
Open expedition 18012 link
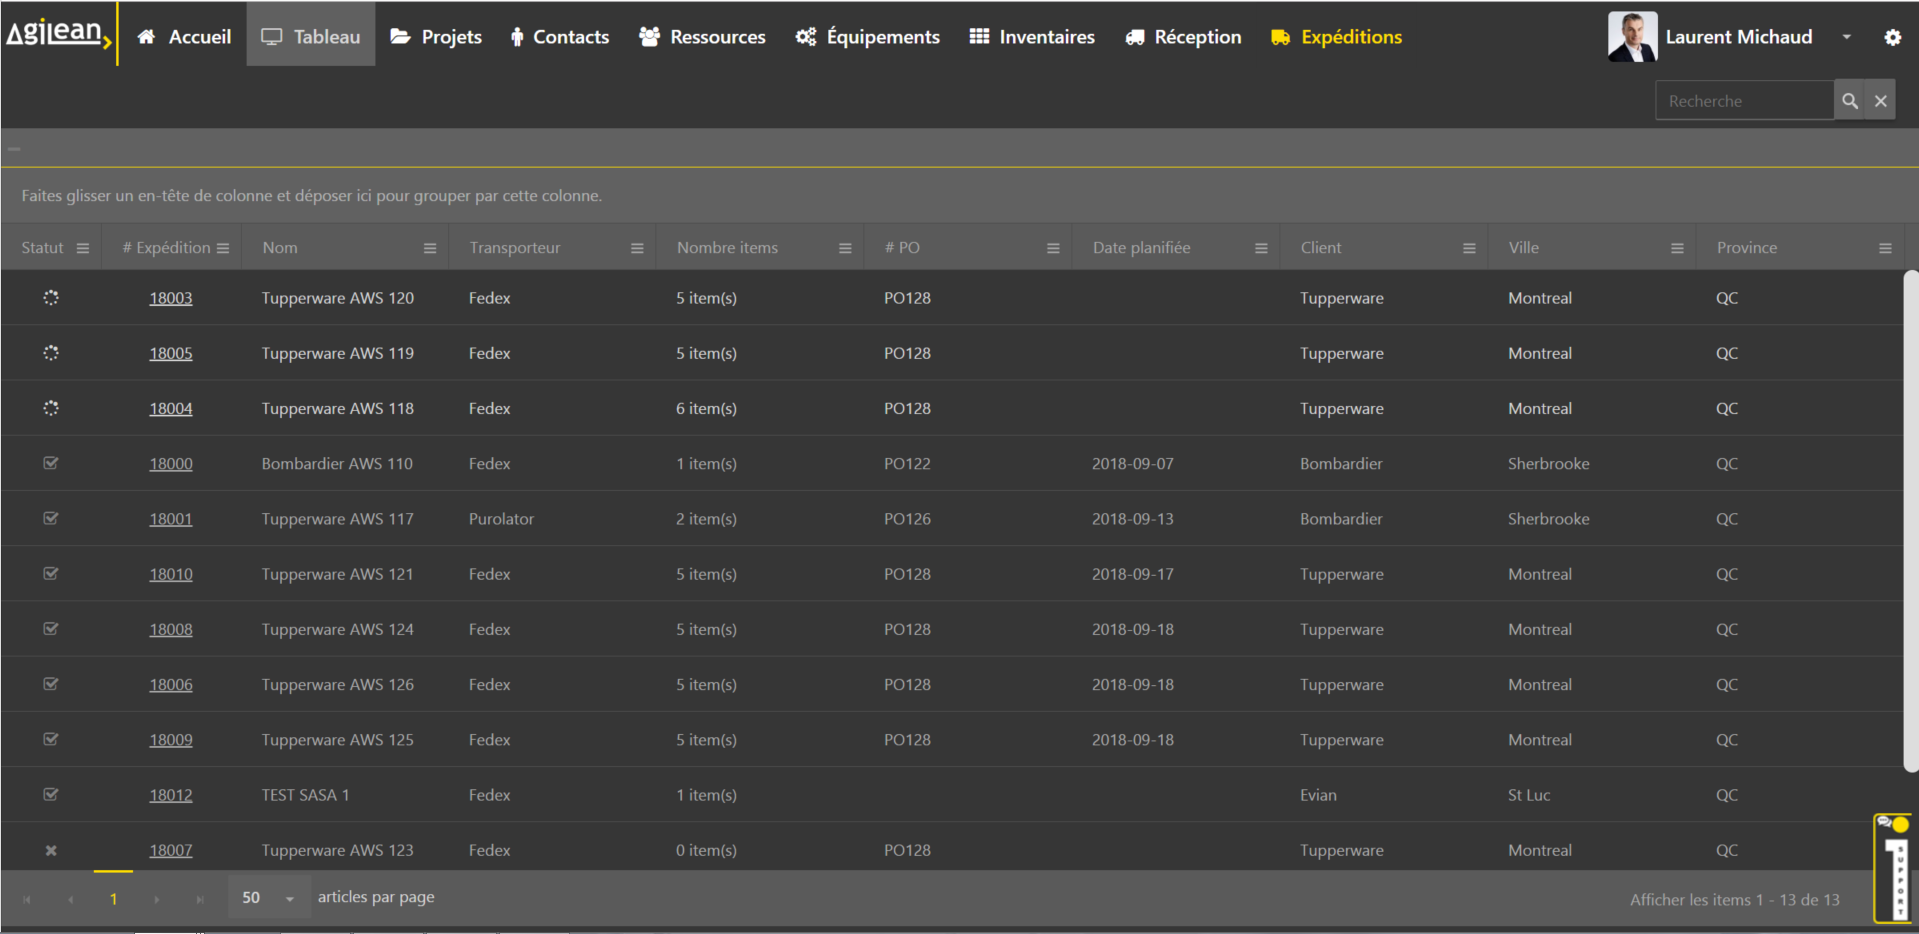point(171,795)
